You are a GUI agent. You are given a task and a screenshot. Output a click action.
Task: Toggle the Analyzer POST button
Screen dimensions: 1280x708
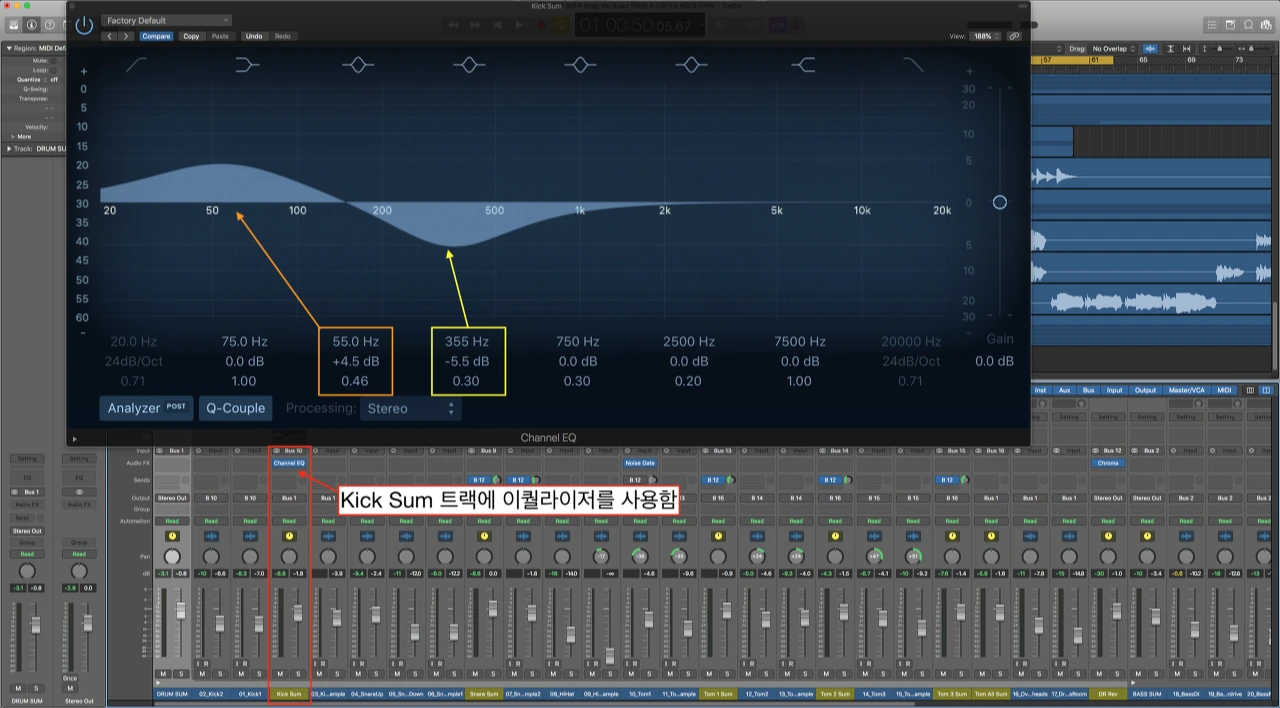[146, 408]
